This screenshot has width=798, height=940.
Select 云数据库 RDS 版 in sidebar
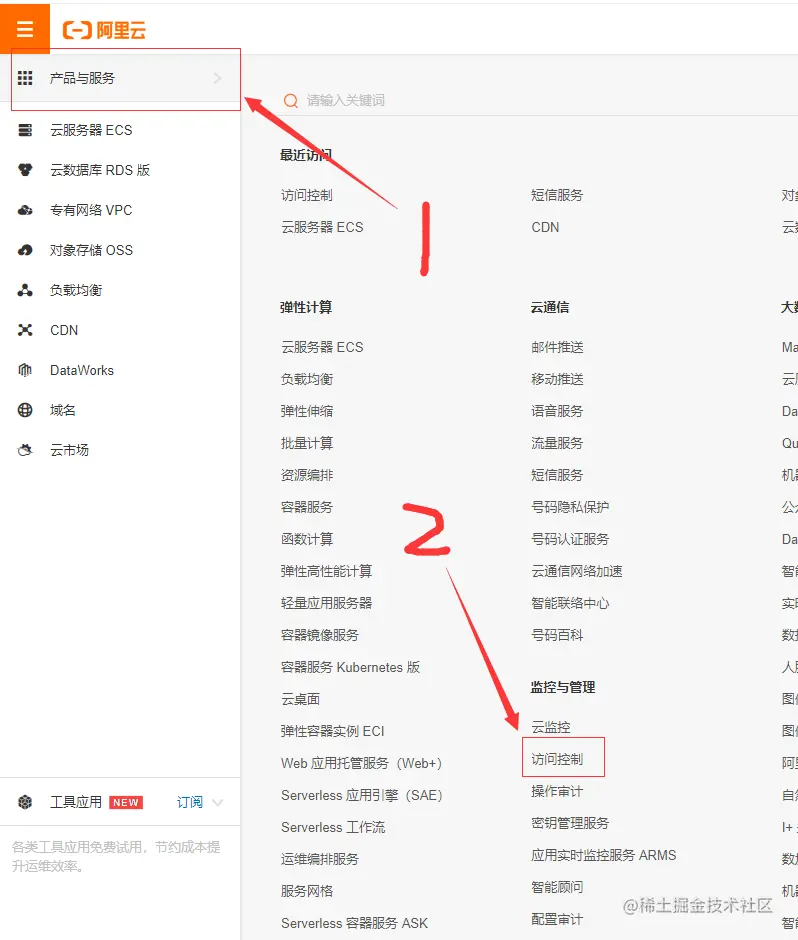pyautogui.click(x=100, y=170)
